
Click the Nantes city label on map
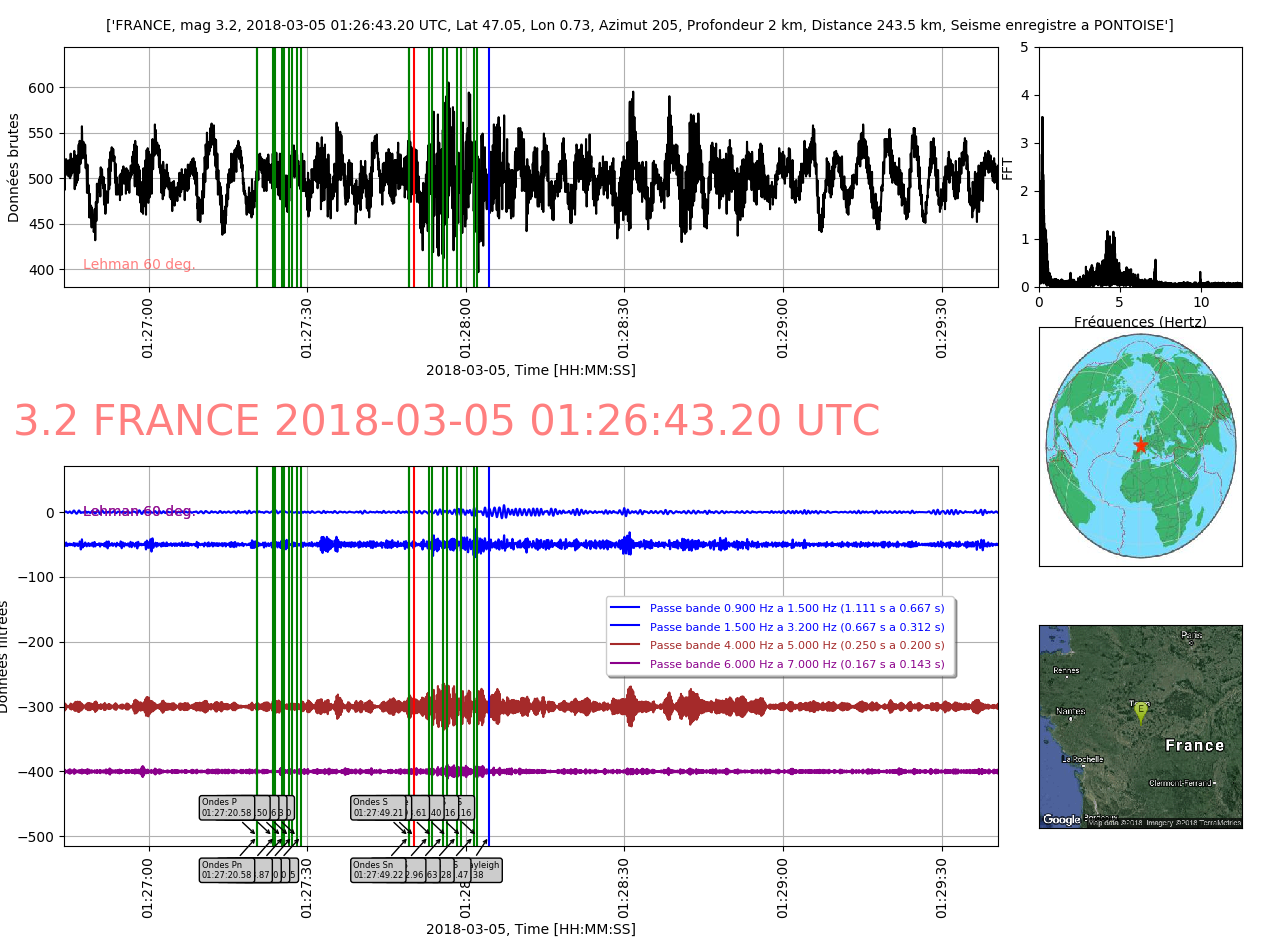[1070, 712]
